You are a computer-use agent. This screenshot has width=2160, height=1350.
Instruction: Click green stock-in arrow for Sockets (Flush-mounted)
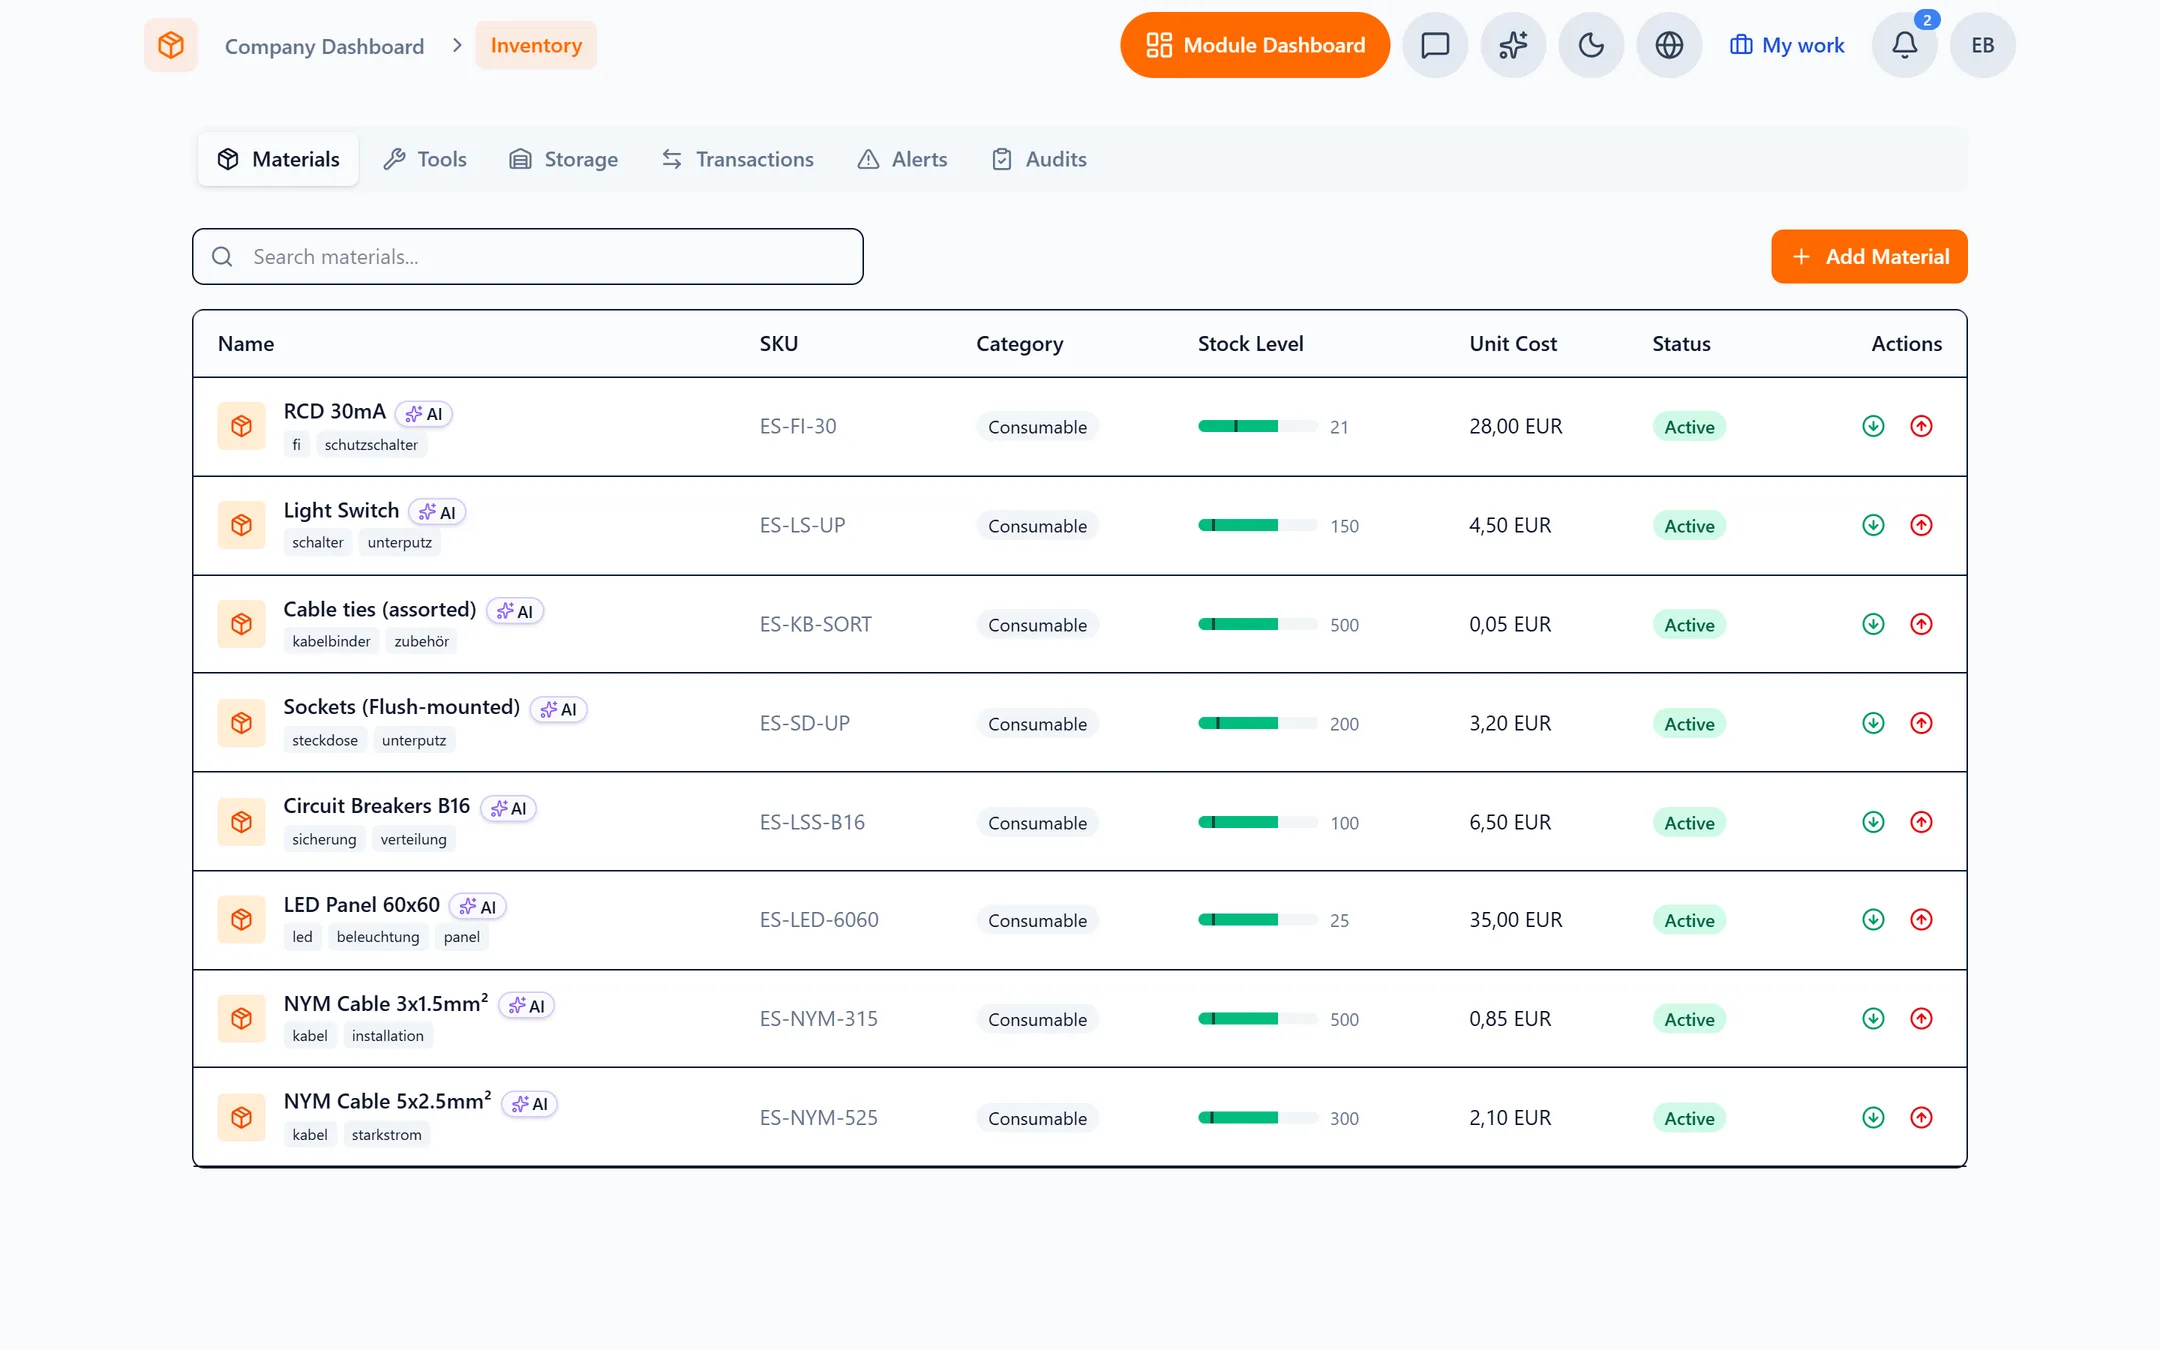pos(1874,723)
